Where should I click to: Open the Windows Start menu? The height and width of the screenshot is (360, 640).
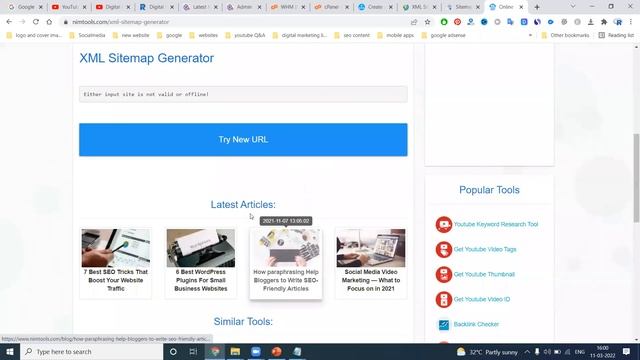[10, 351]
